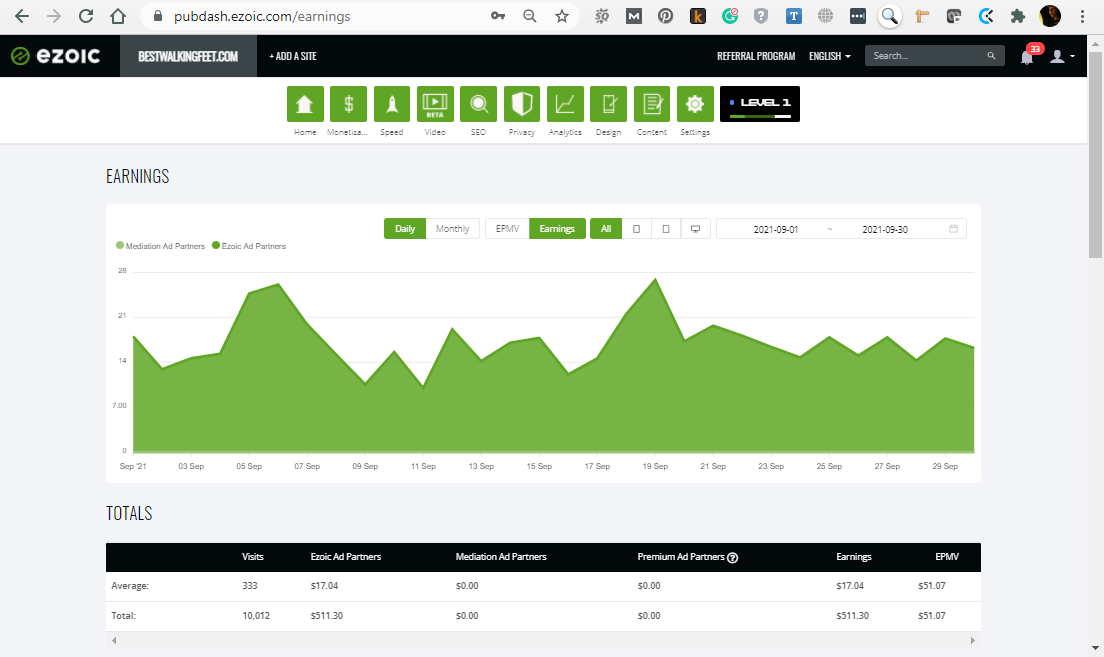Expand the English language dropdown

(x=829, y=56)
